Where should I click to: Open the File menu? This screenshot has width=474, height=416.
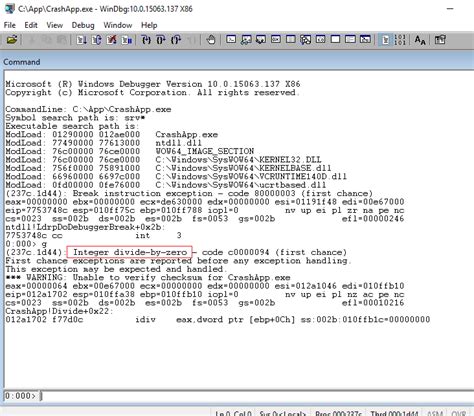click(10, 25)
